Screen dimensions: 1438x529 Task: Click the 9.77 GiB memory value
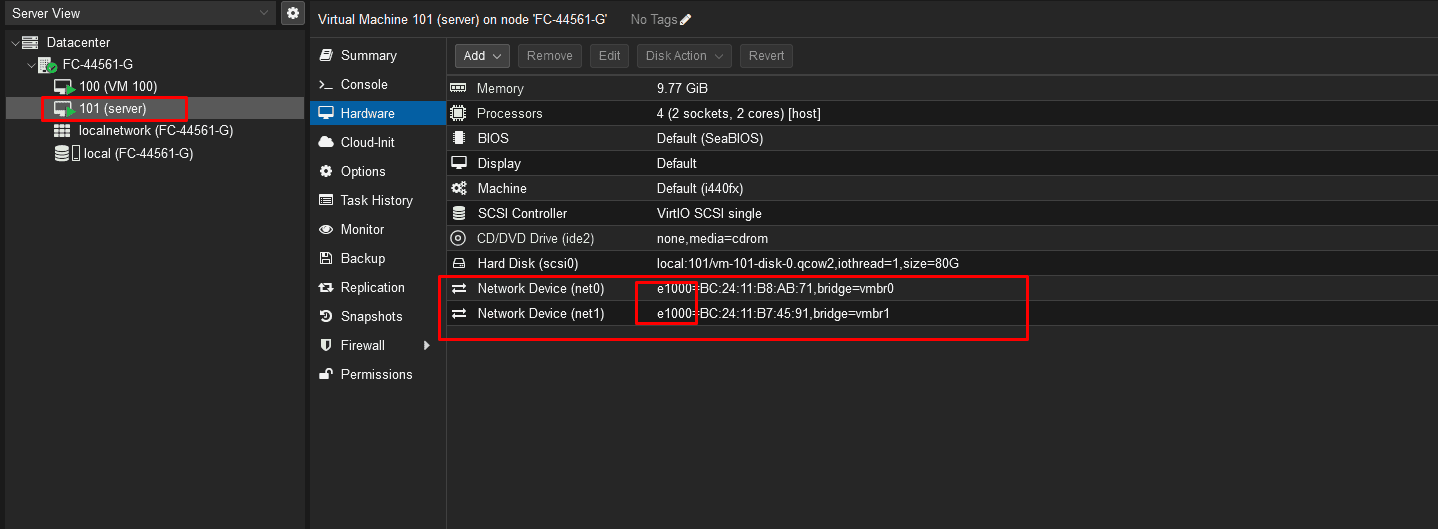(682, 88)
